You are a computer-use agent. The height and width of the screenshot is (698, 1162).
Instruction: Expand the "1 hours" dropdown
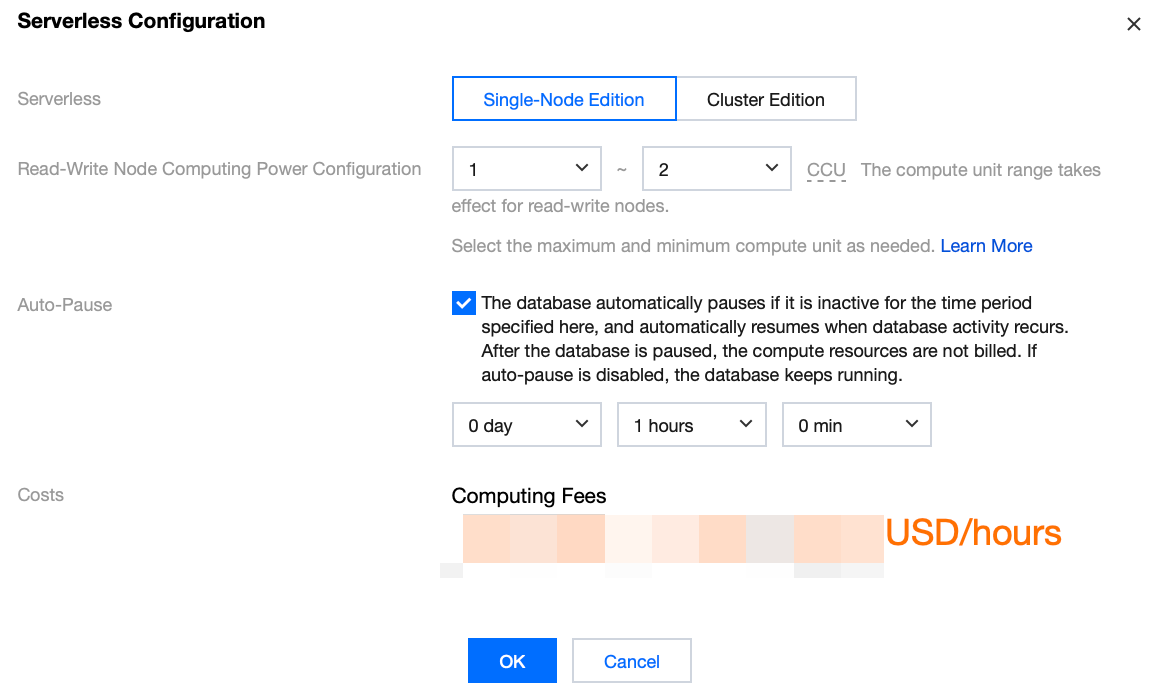pyautogui.click(x=691, y=425)
